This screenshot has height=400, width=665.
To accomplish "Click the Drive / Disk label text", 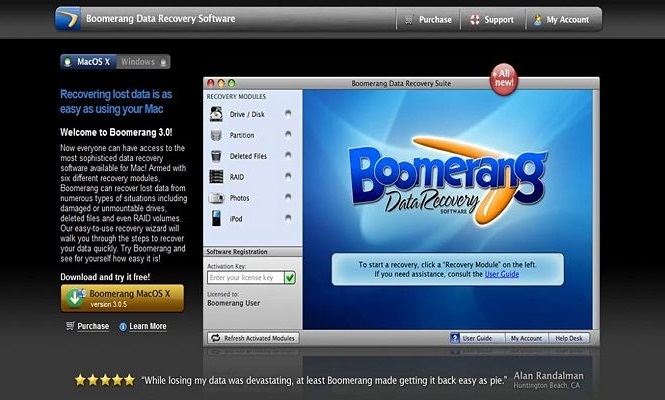I will tap(247, 114).
